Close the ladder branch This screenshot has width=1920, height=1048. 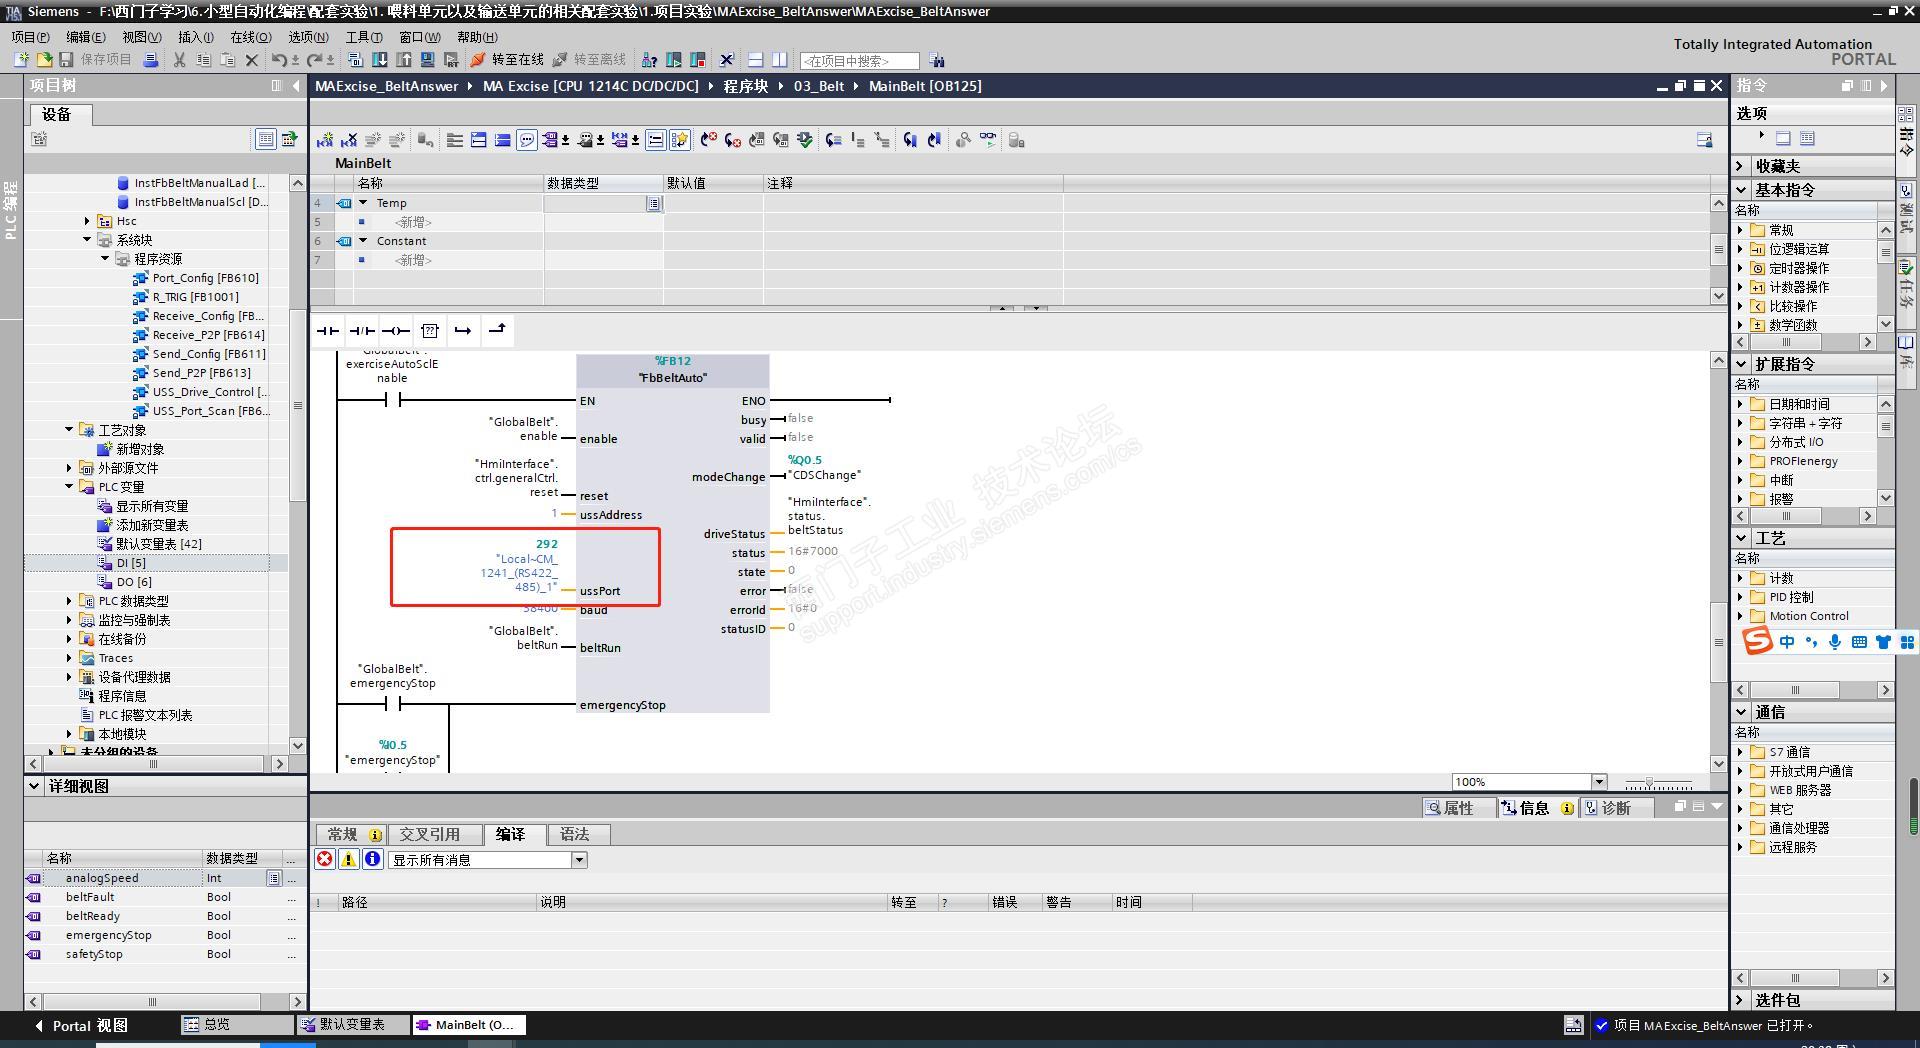[x=497, y=331]
